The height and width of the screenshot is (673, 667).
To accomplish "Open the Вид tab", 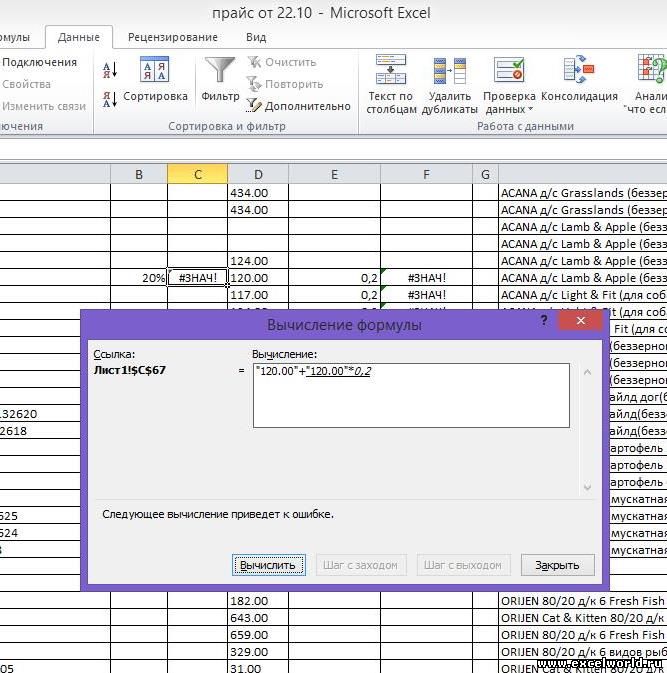I will (x=256, y=37).
